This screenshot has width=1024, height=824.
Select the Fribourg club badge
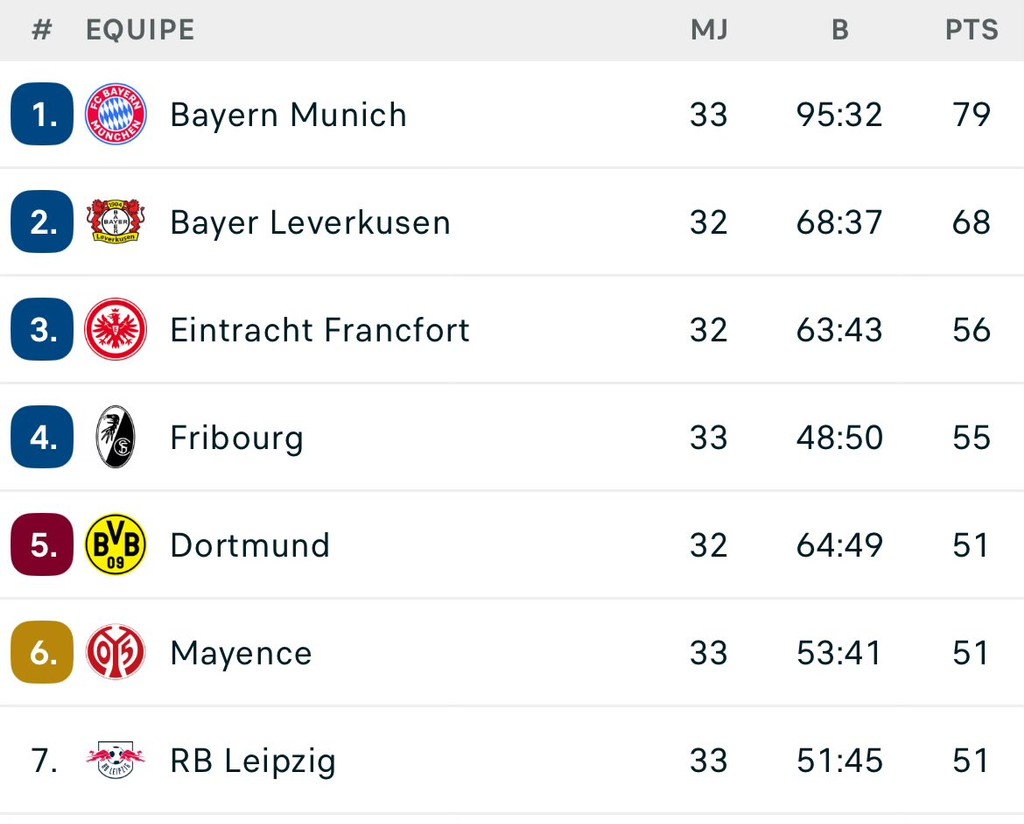[116, 437]
